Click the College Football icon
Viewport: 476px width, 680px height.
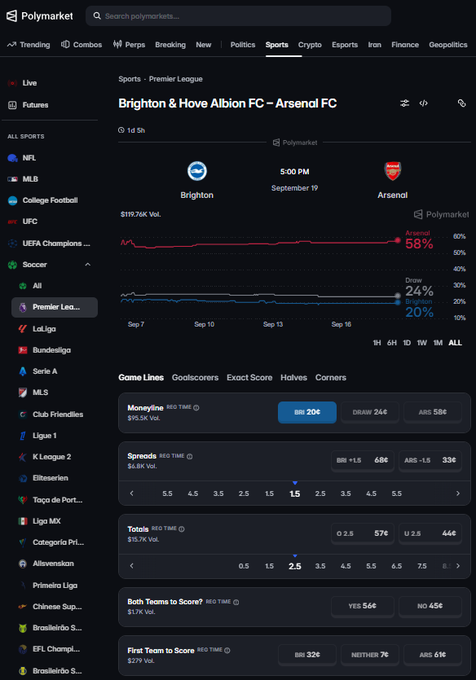[13, 200]
